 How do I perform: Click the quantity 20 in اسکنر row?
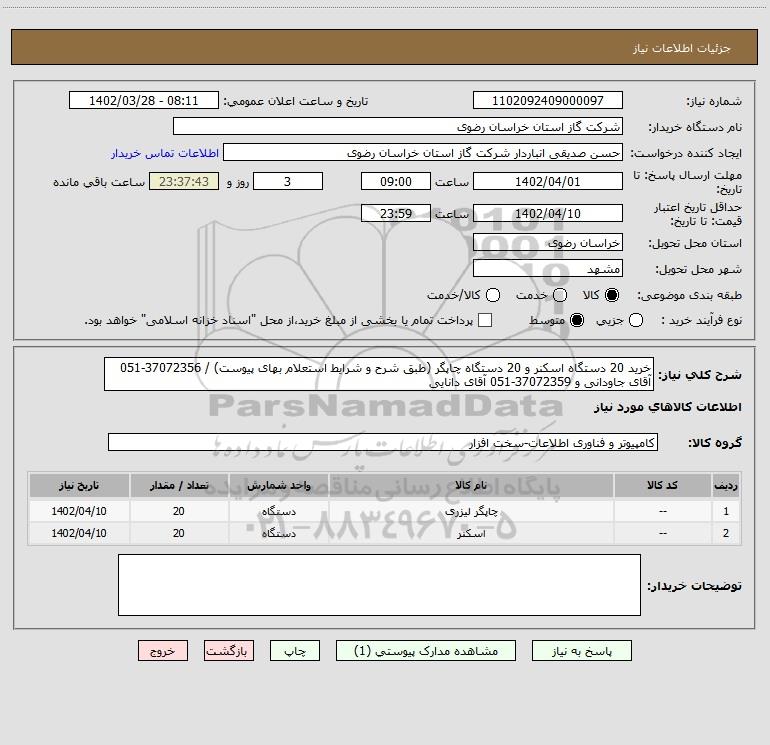pyautogui.click(x=179, y=533)
